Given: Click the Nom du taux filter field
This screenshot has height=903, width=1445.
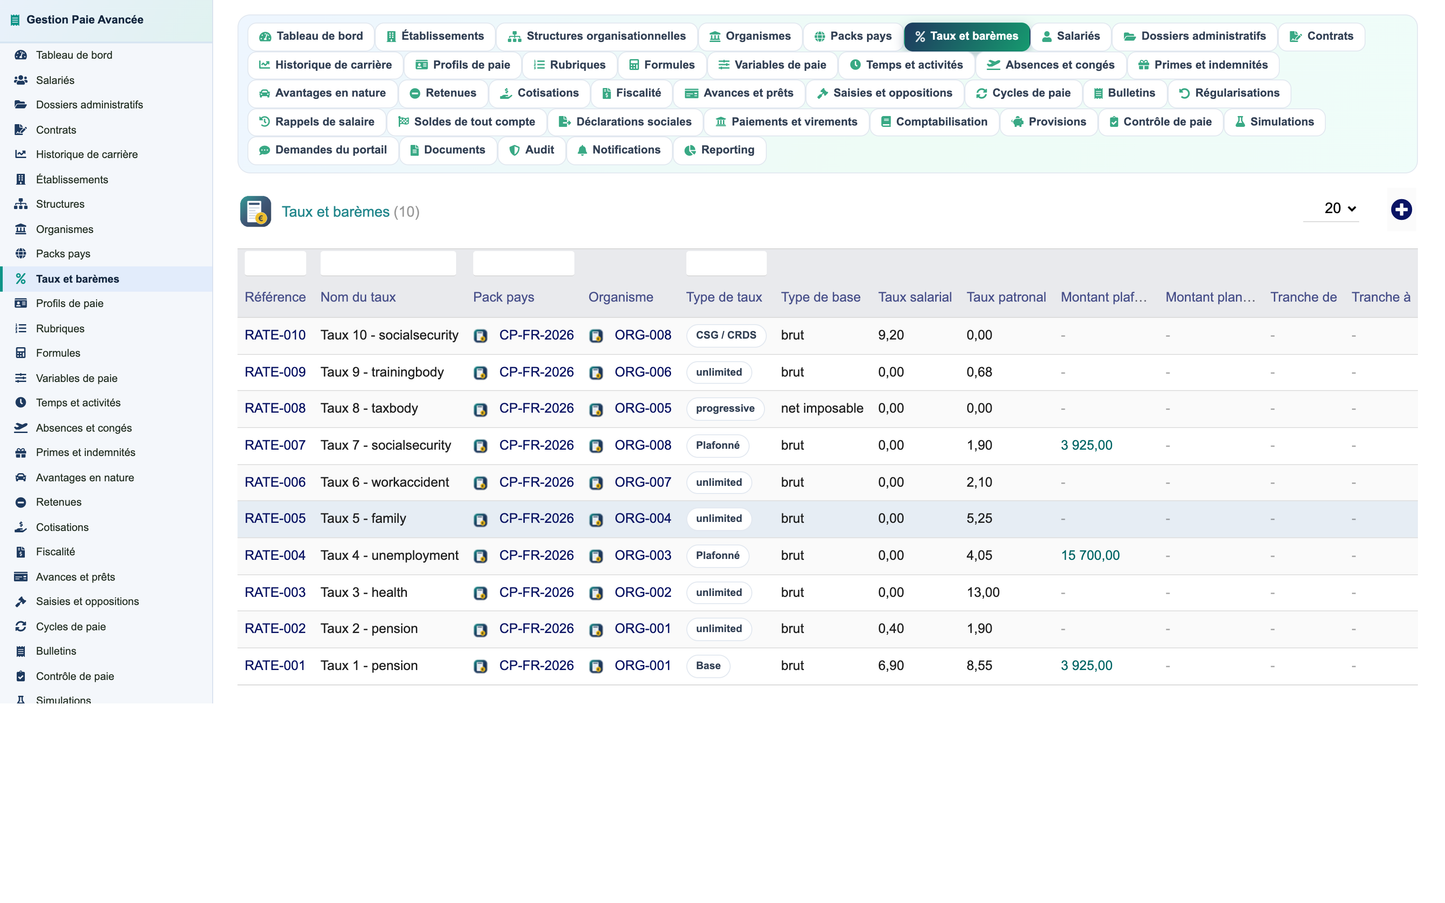Looking at the screenshot, I should [388, 263].
